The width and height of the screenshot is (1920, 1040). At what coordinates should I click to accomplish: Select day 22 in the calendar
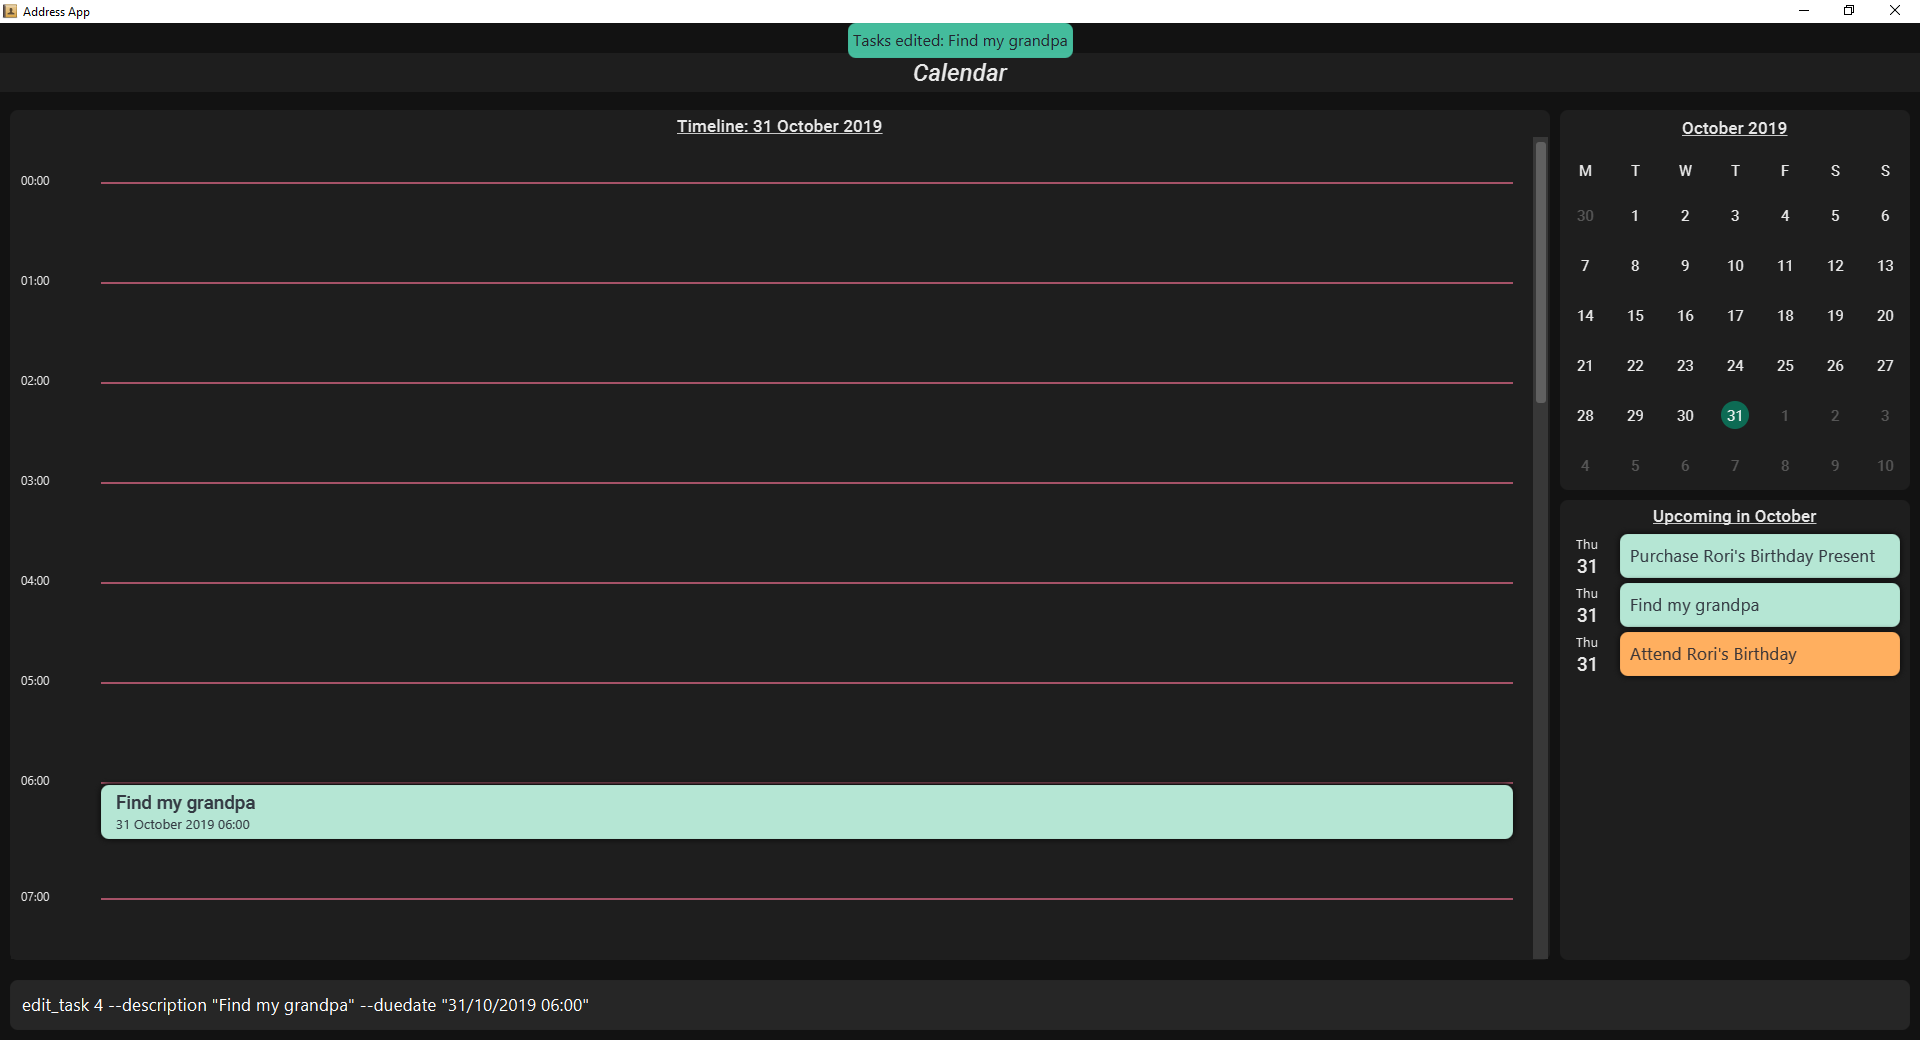pyautogui.click(x=1635, y=366)
